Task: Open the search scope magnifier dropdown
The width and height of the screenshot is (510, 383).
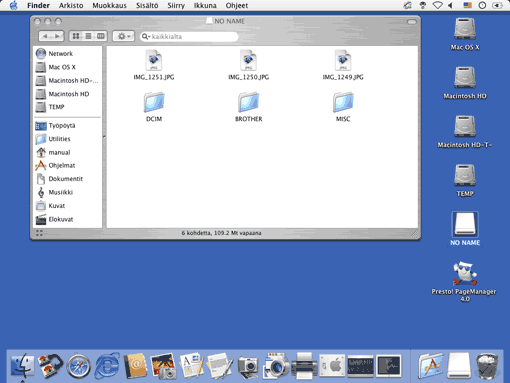Action: [146, 36]
